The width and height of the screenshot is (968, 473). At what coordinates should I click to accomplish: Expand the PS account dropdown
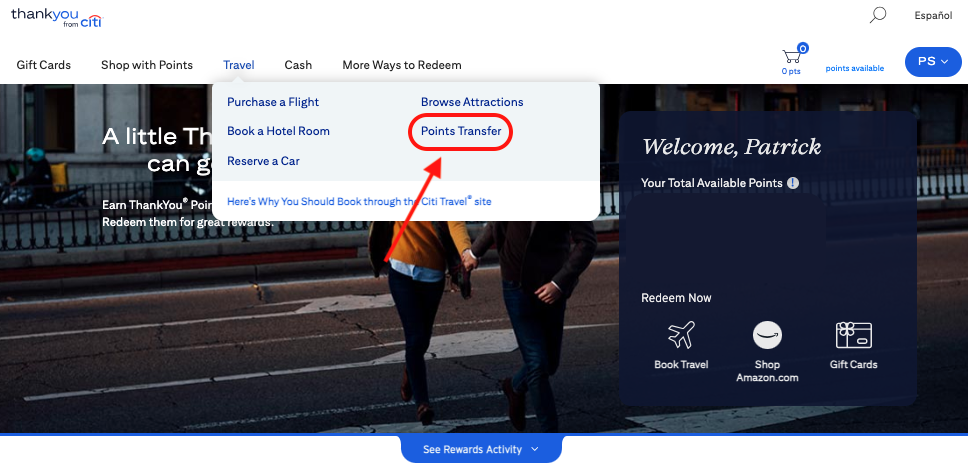(x=933, y=62)
